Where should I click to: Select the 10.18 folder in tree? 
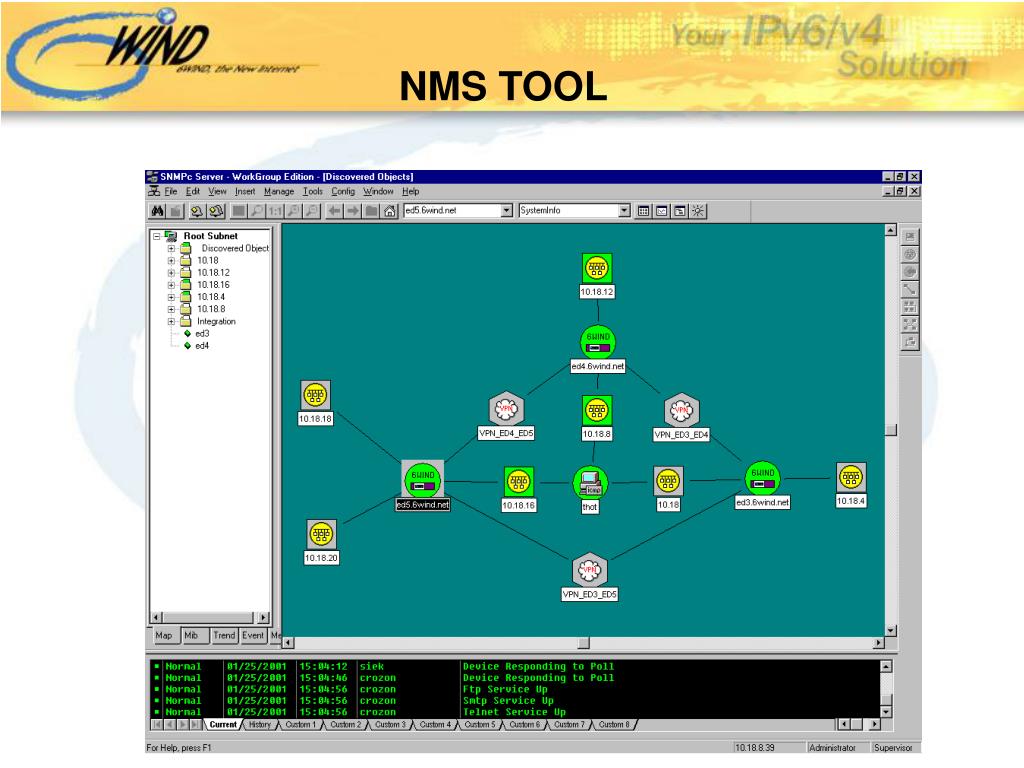pyautogui.click(x=208, y=261)
